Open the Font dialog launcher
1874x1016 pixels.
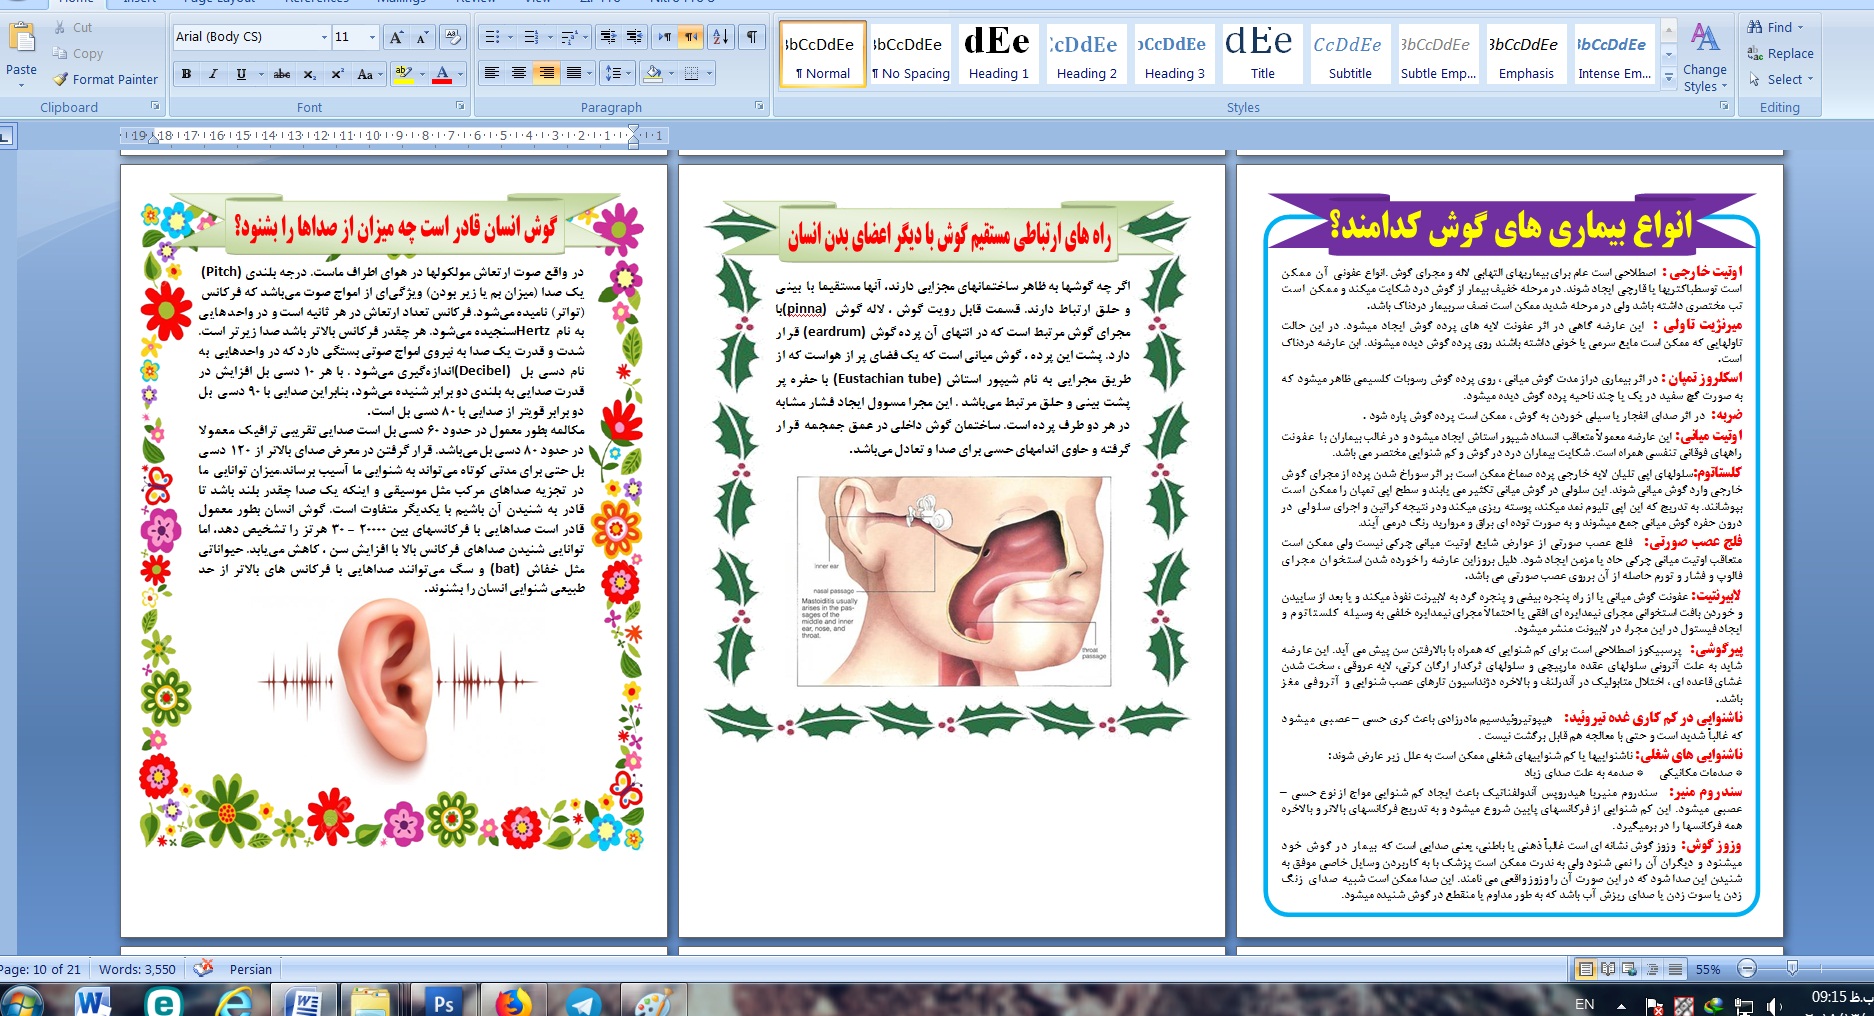[460, 106]
